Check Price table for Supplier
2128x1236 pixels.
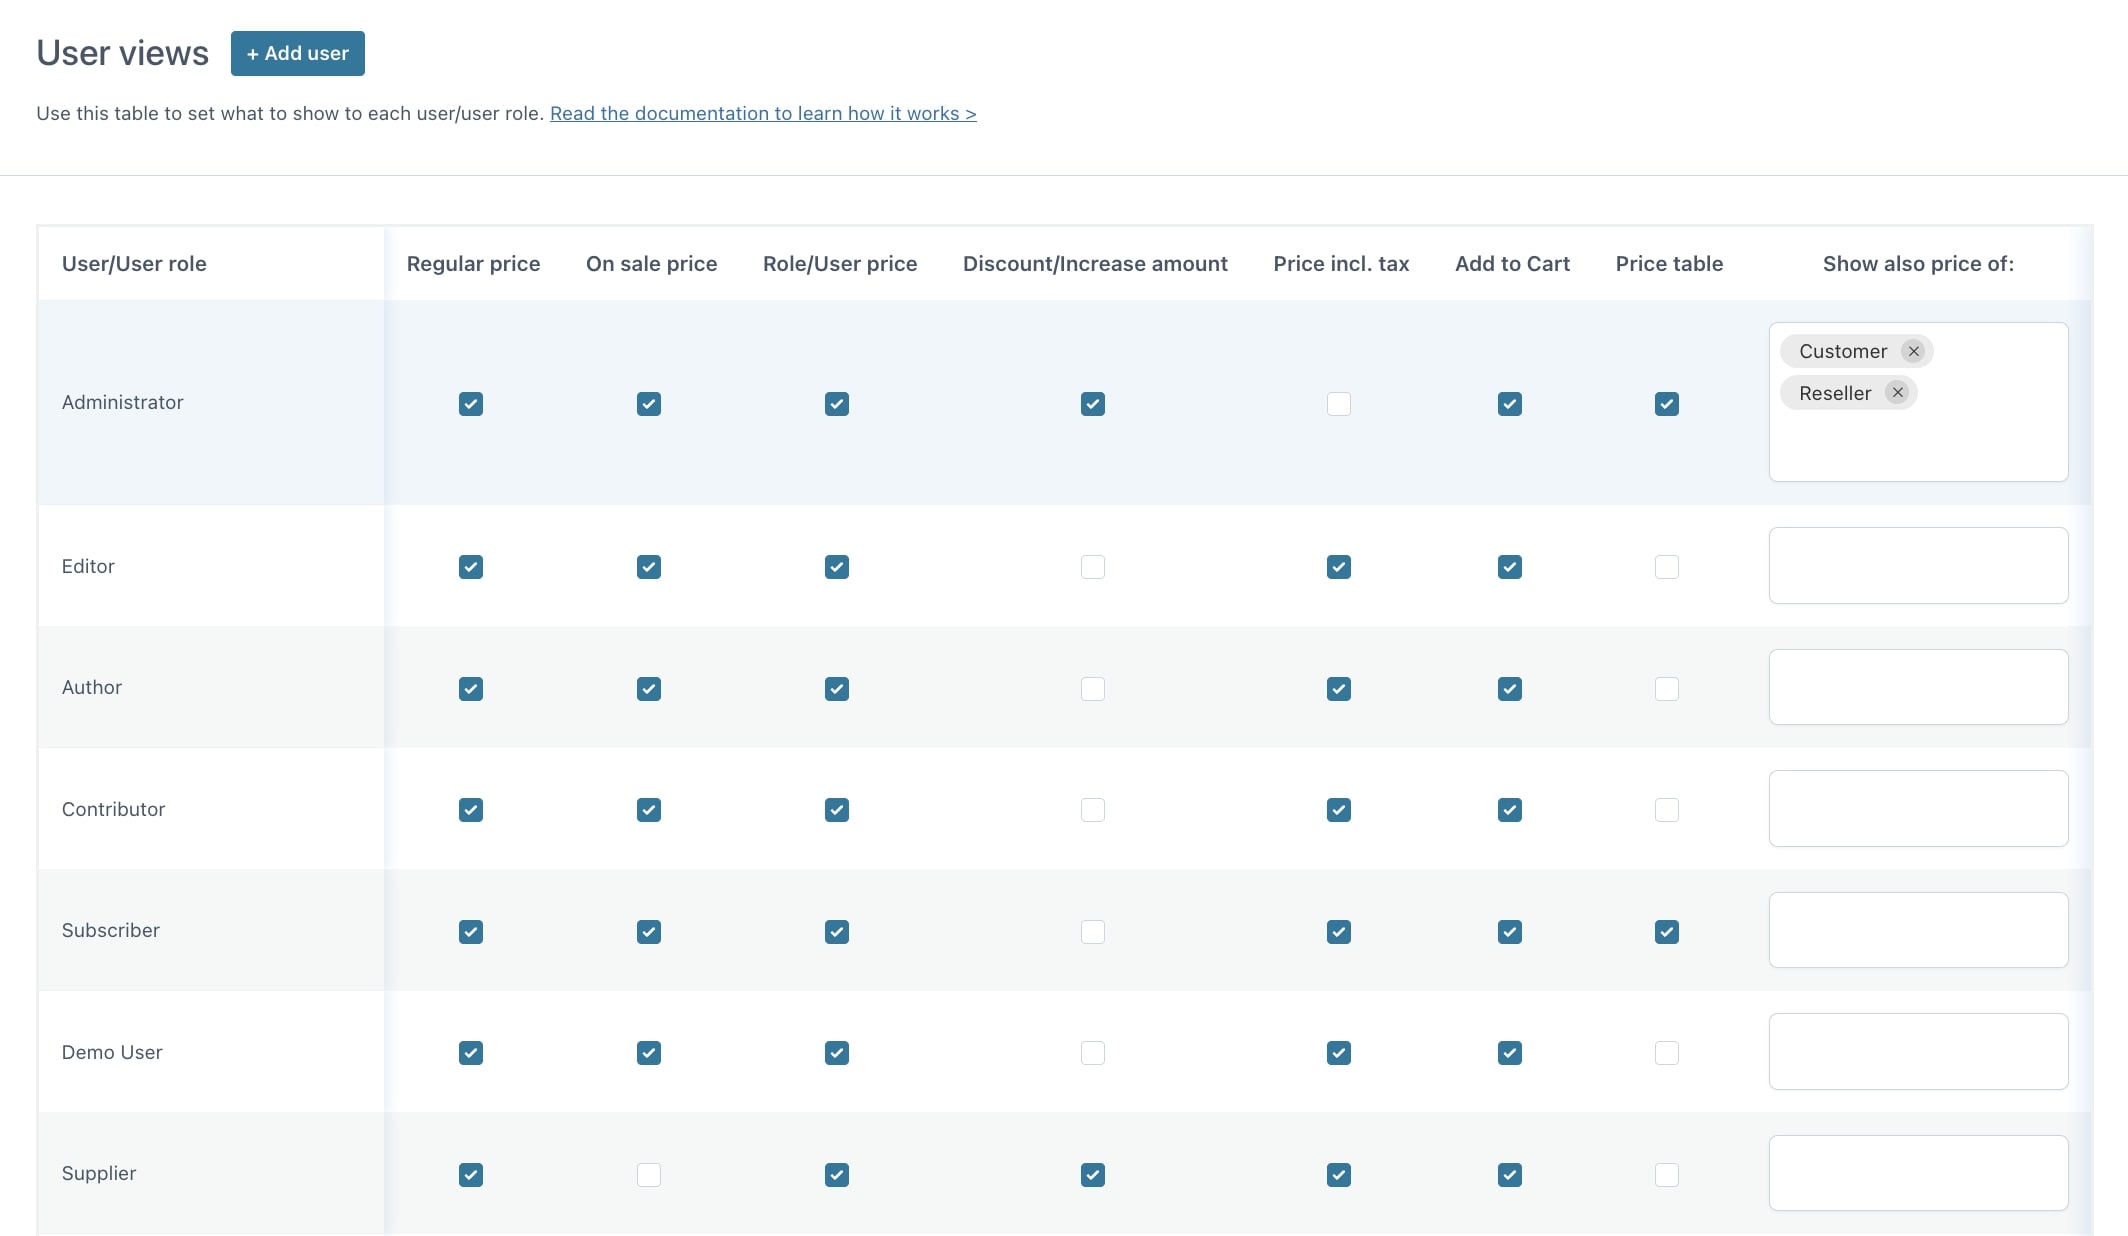1667,1175
